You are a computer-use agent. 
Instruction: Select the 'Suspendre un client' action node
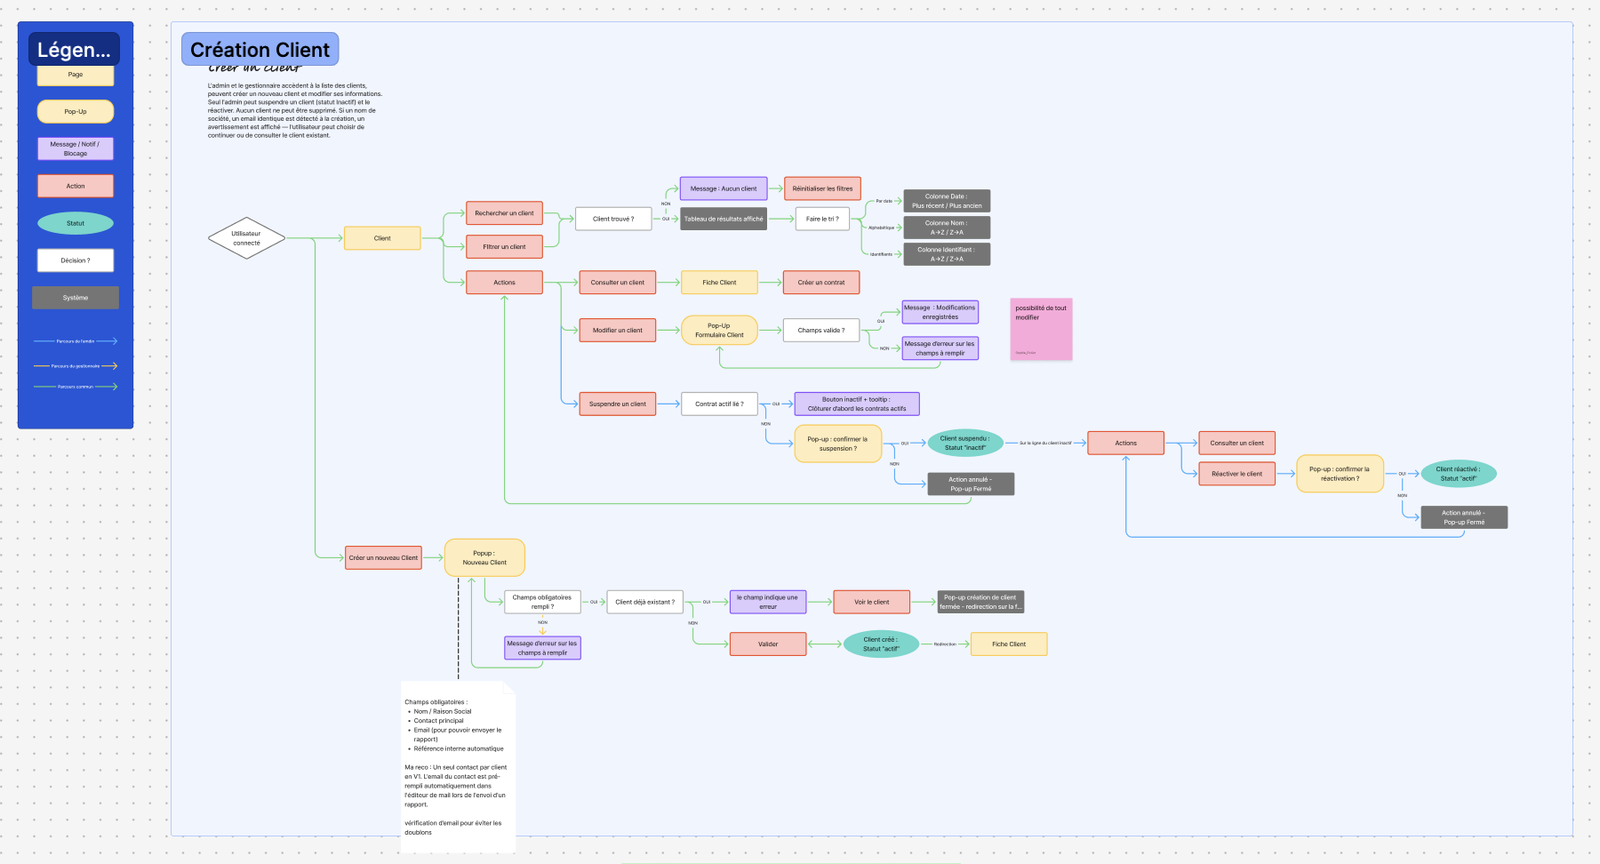pyautogui.click(x=617, y=404)
